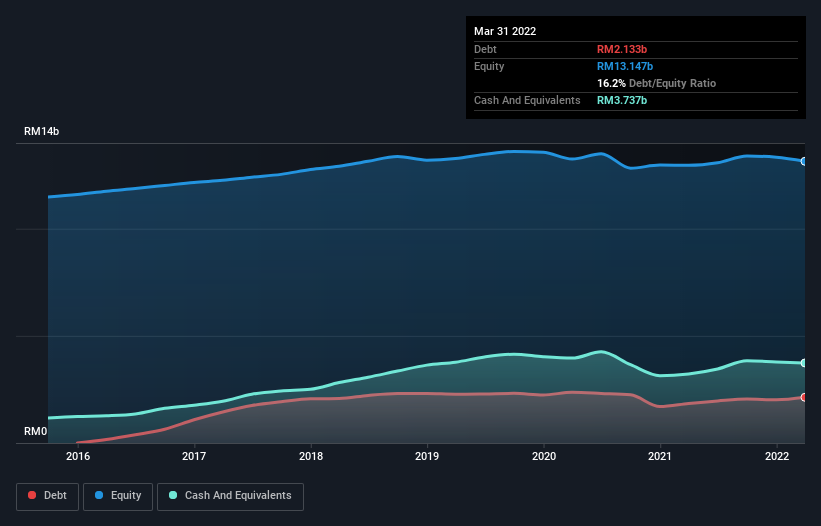Toggle the Equity legend button

coord(118,496)
